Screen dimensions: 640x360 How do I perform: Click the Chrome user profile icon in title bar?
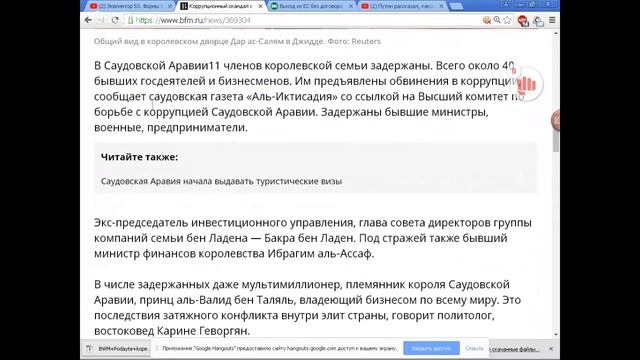[505, 4]
